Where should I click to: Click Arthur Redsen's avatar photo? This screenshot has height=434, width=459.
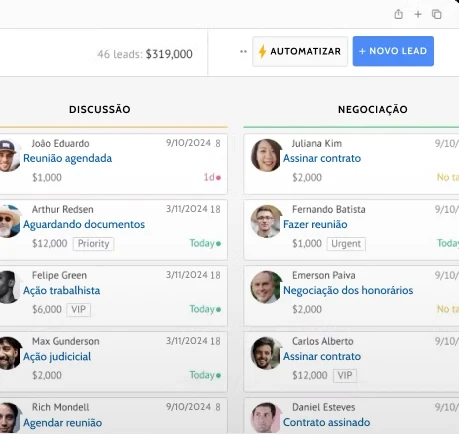pos(9,221)
